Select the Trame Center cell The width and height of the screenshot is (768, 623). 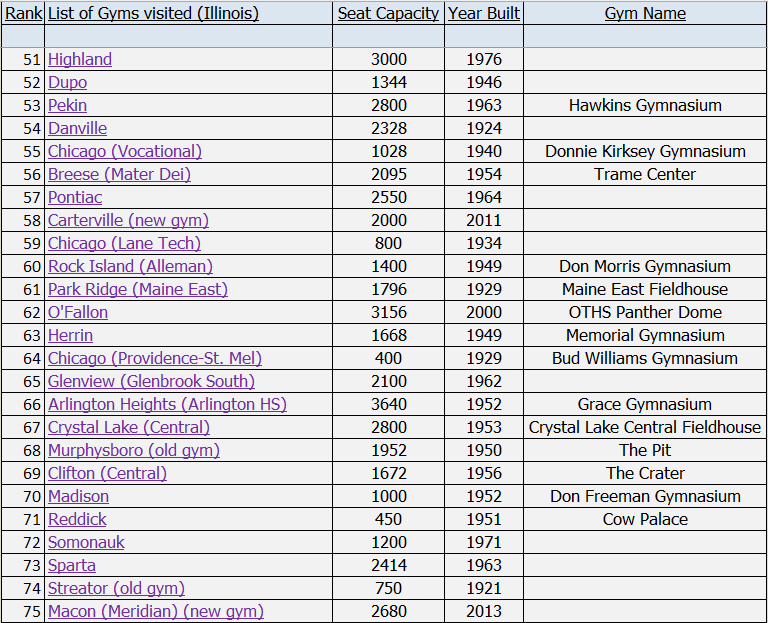pos(645,174)
